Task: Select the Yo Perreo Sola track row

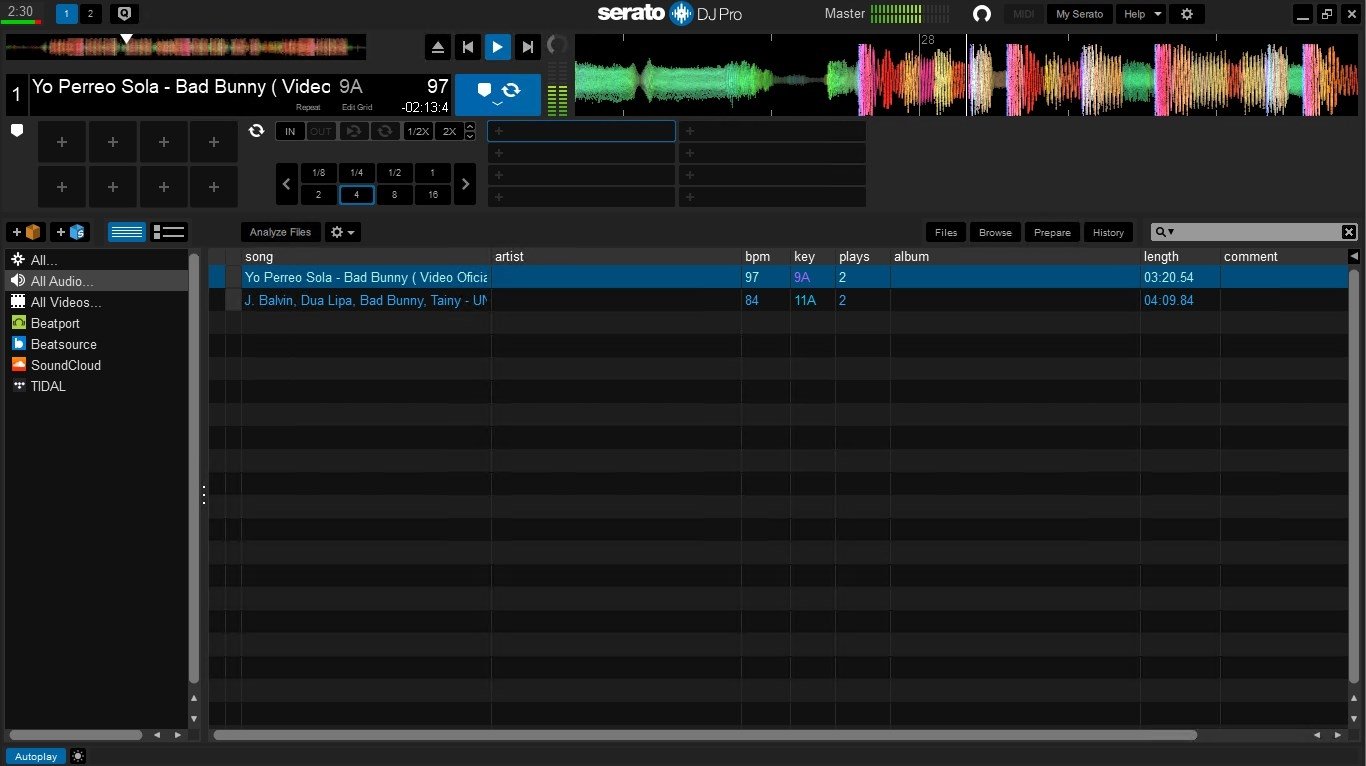Action: [x=778, y=277]
